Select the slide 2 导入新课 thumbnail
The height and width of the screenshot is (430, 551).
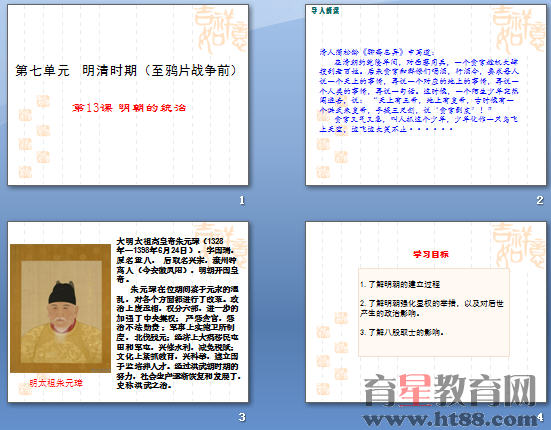point(426,95)
